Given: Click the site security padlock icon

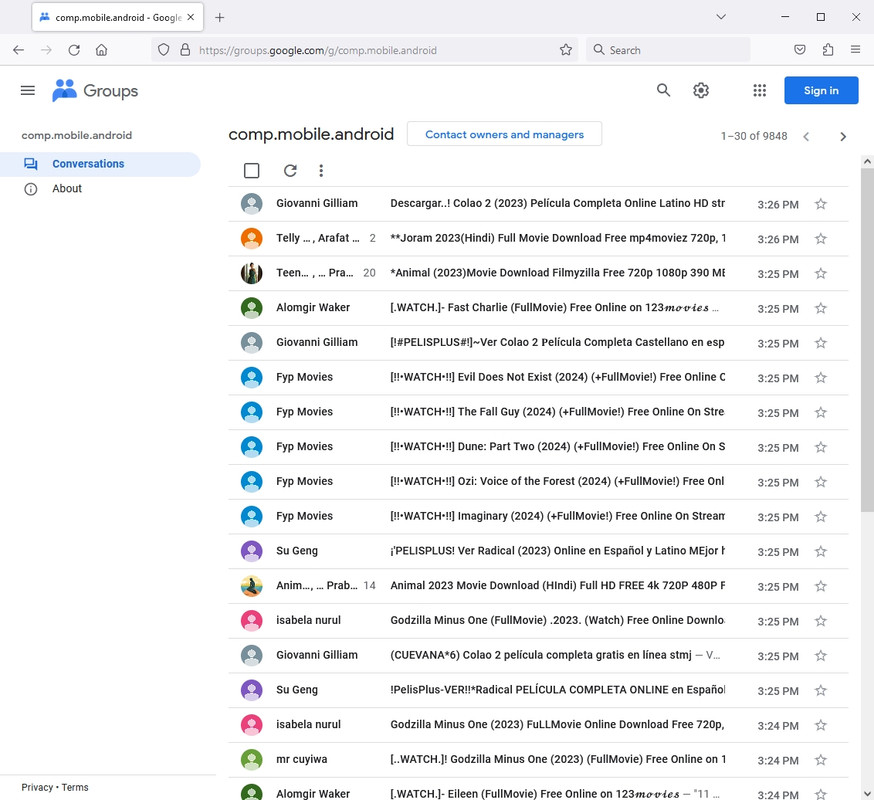Looking at the screenshot, I should point(185,50).
